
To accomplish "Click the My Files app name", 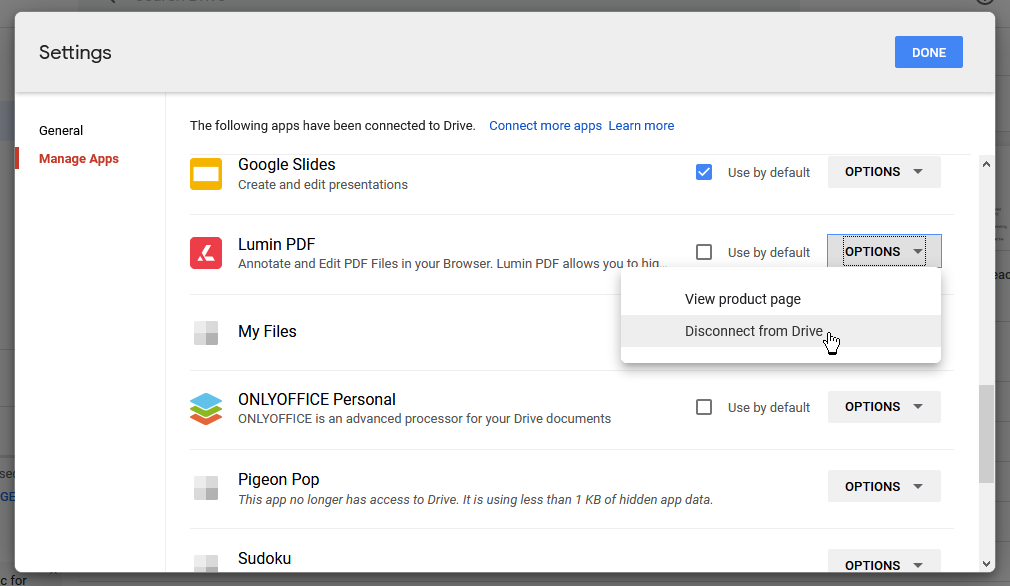I will coord(267,332).
